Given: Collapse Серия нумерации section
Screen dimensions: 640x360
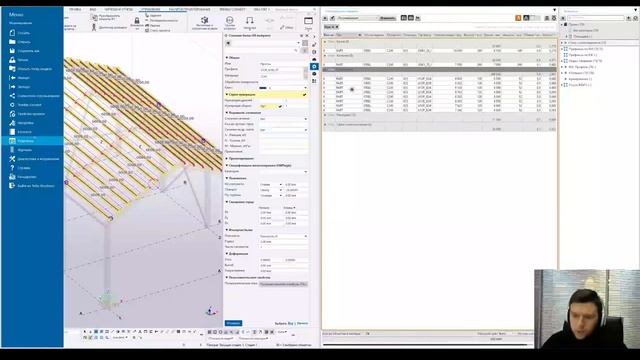Looking at the screenshot, I should 227,94.
